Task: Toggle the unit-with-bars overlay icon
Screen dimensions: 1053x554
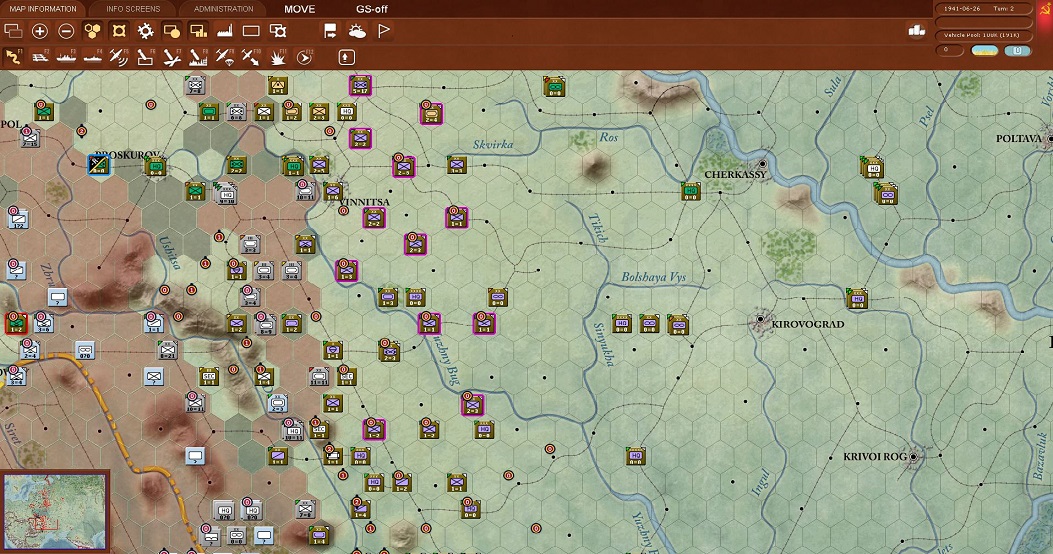Action: pyautogui.click(x=198, y=31)
